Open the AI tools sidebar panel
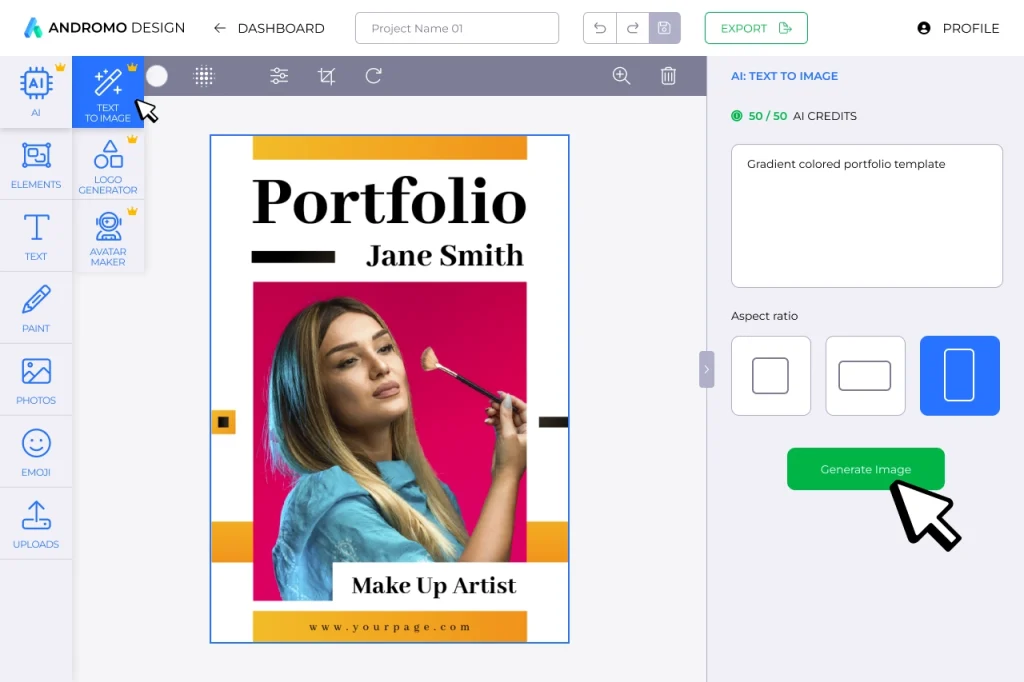1024x682 pixels. coord(36,92)
